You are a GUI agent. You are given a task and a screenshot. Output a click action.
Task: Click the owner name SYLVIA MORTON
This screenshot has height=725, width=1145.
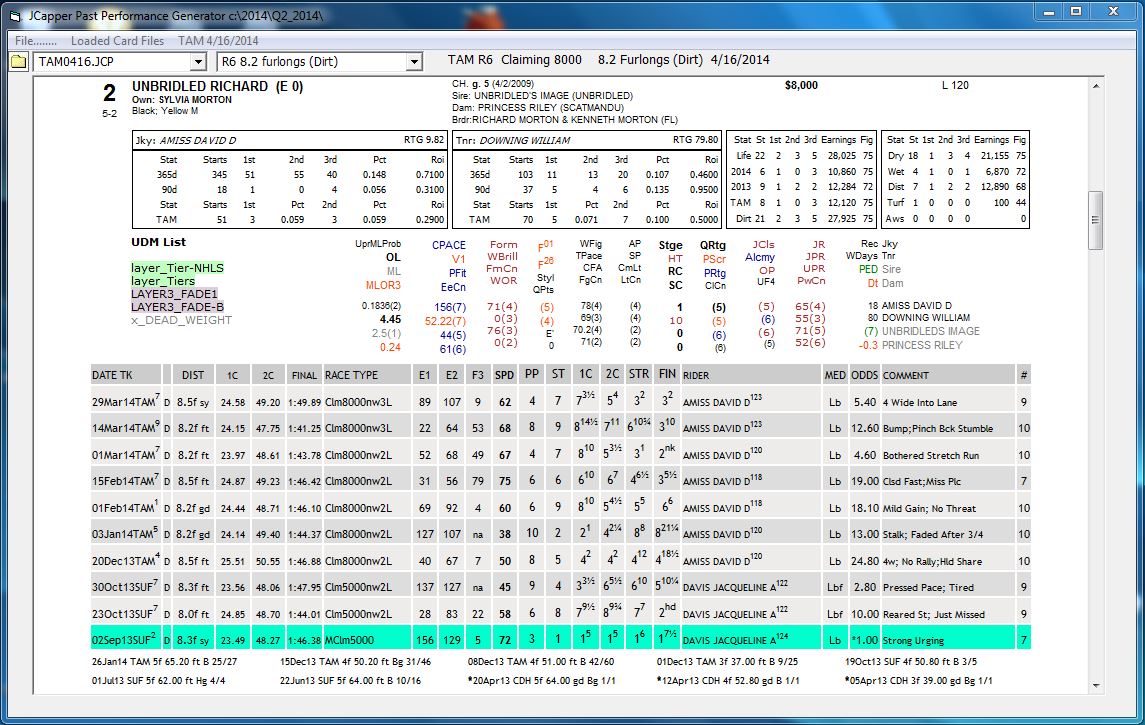(195, 100)
